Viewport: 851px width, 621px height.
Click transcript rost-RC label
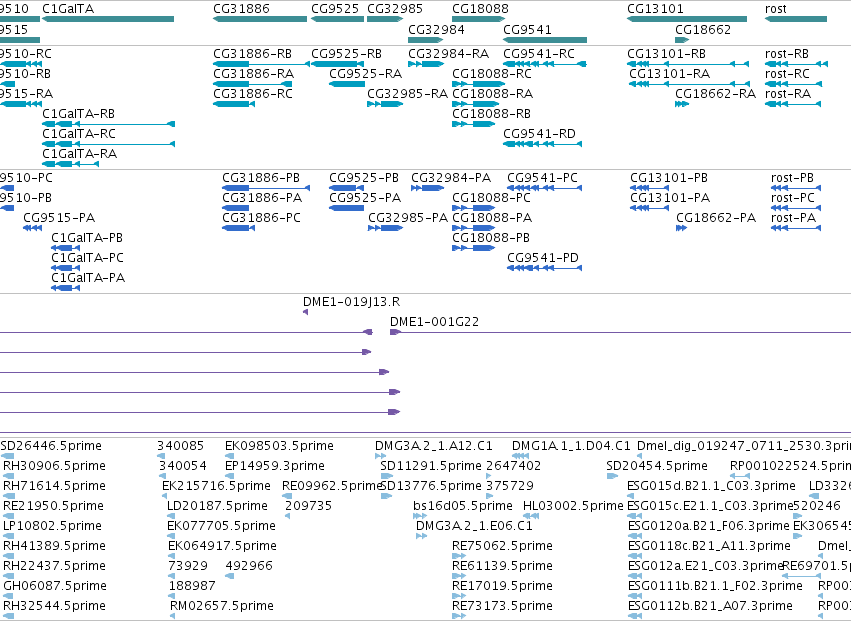(x=788, y=74)
